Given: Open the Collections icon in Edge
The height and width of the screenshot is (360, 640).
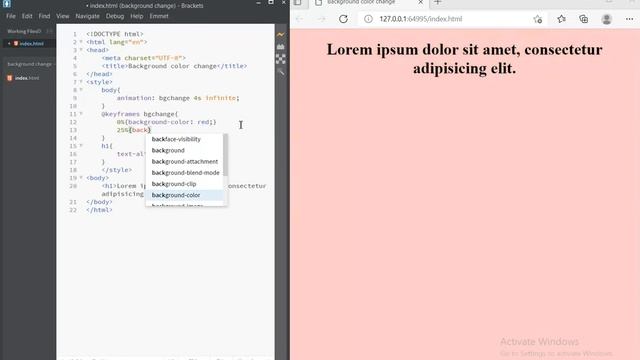Looking at the screenshot, I should coord(584,19).
